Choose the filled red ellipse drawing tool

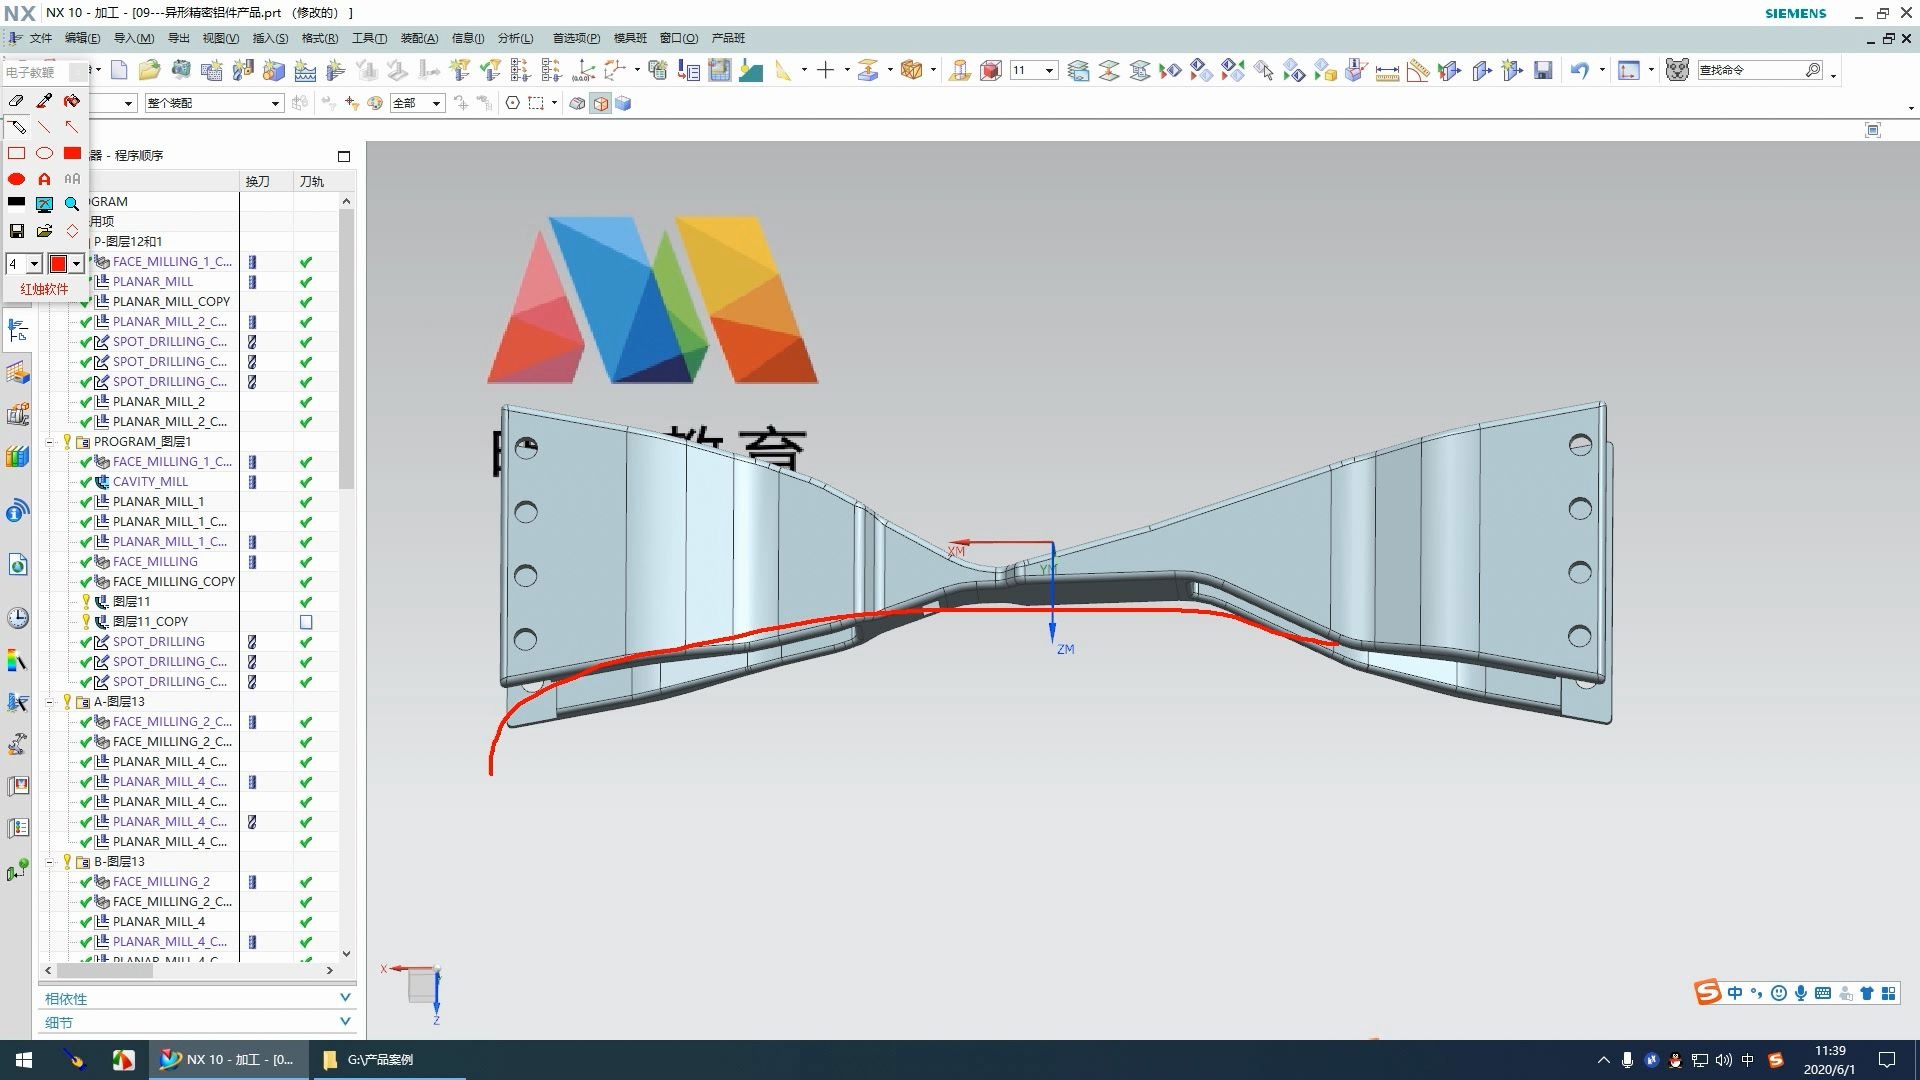click(16, 179)
